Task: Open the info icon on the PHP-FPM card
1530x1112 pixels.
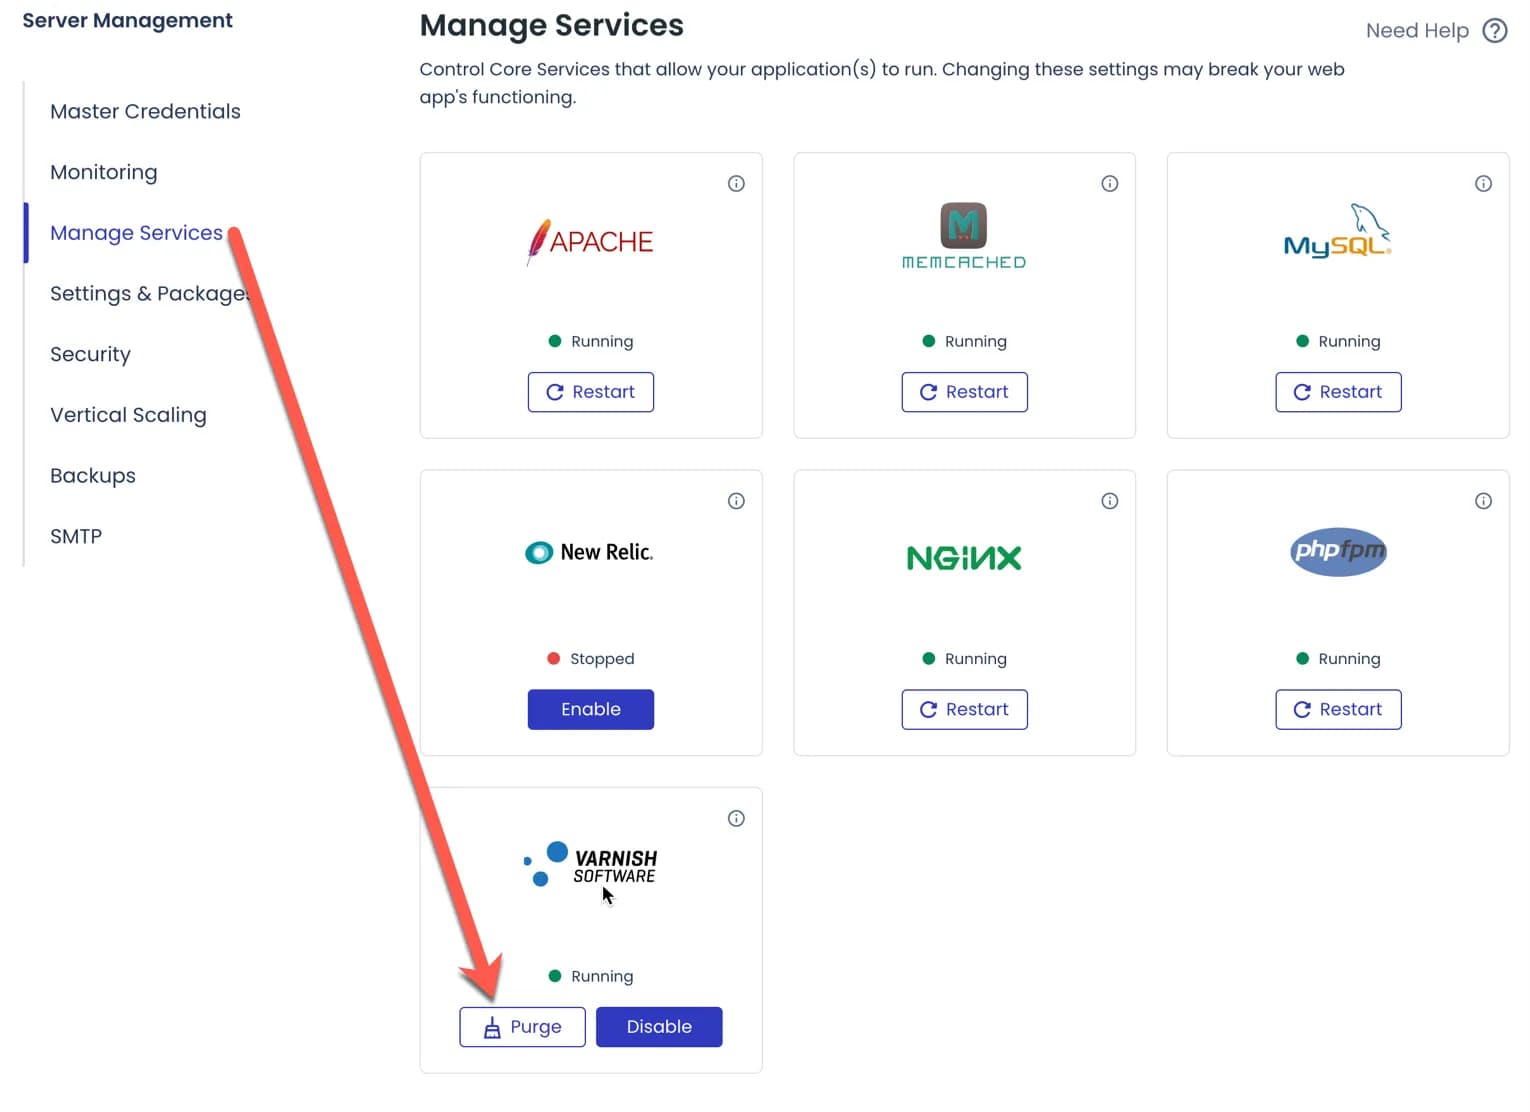Action: (1483, 500)
